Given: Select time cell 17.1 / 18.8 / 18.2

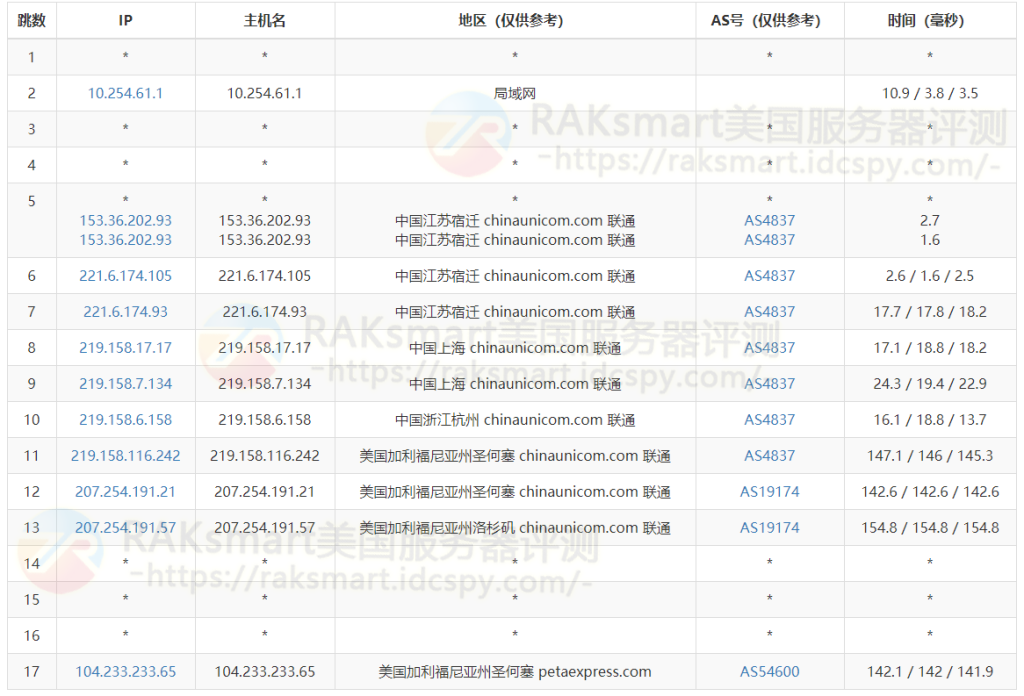Looking at the screenshot, I should point(930,348).
